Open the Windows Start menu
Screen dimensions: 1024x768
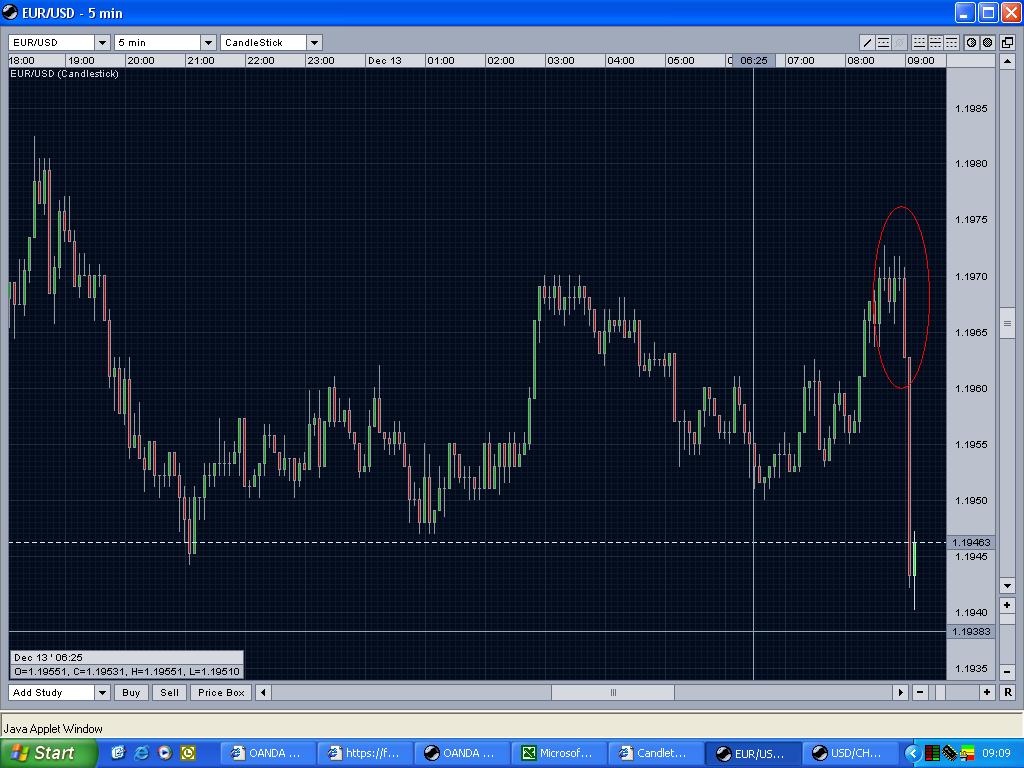48,753
